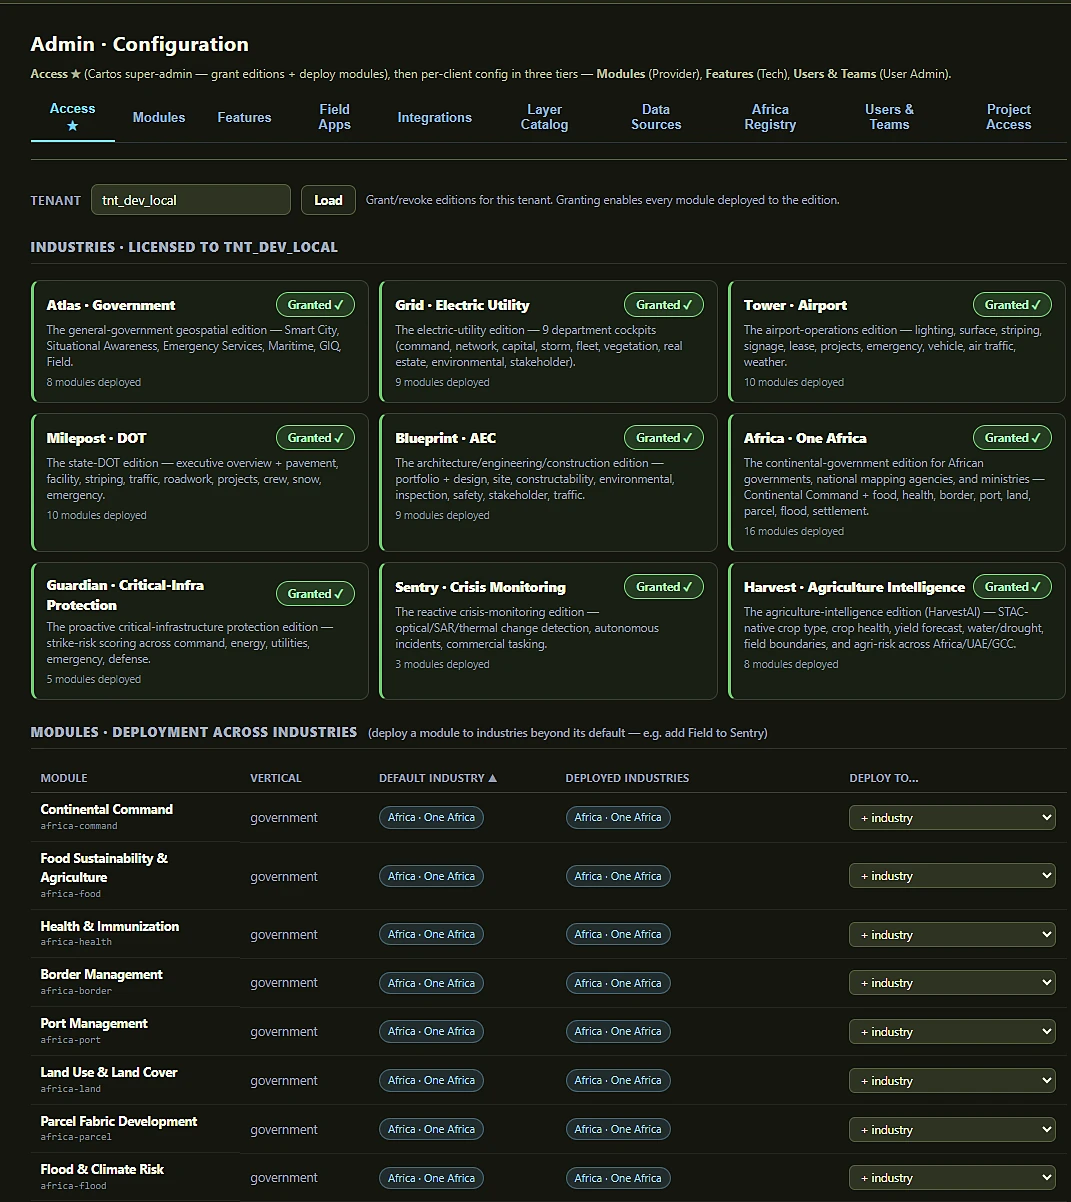Click Health & Immunization module name
This screenshot has width=1071, height=1202.
pyautogui.click(x=110, y=926)
